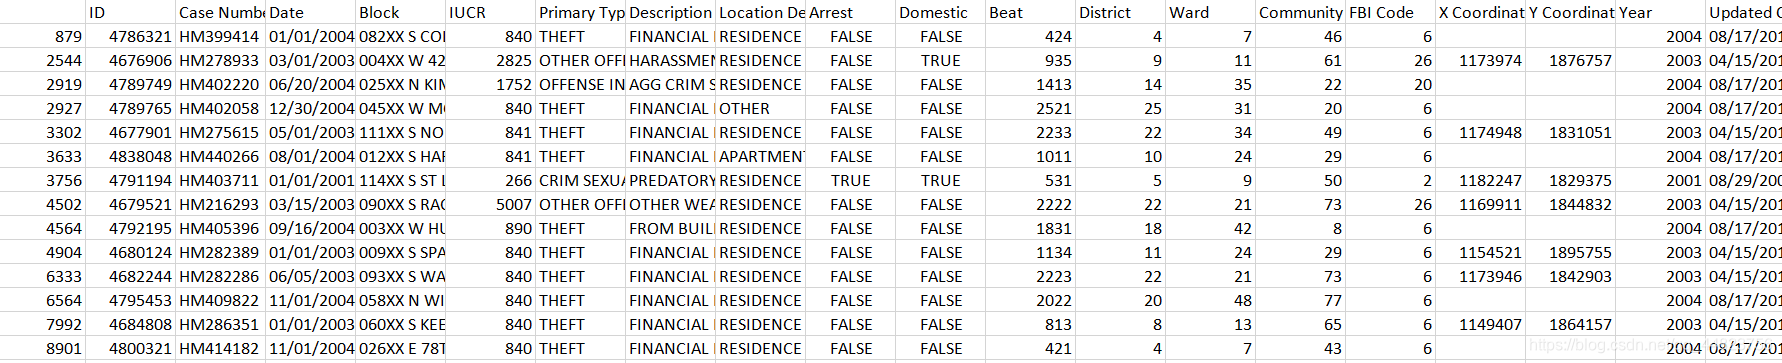Select the OFFENSE IN primary type cell
The width and height of the screenshot is (1782, 363).
click(581, 84)
